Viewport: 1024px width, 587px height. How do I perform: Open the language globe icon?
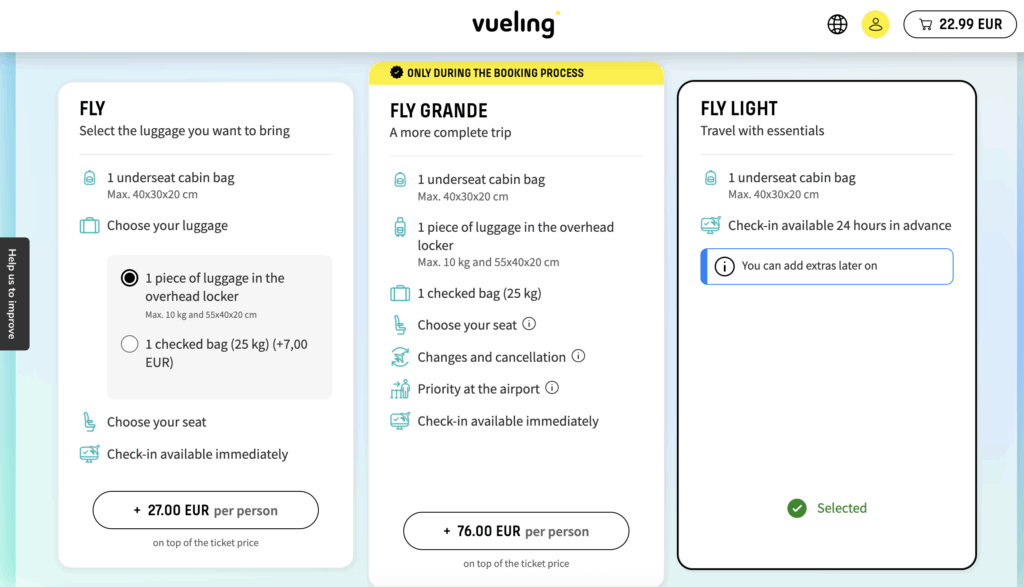coord(837,25)
